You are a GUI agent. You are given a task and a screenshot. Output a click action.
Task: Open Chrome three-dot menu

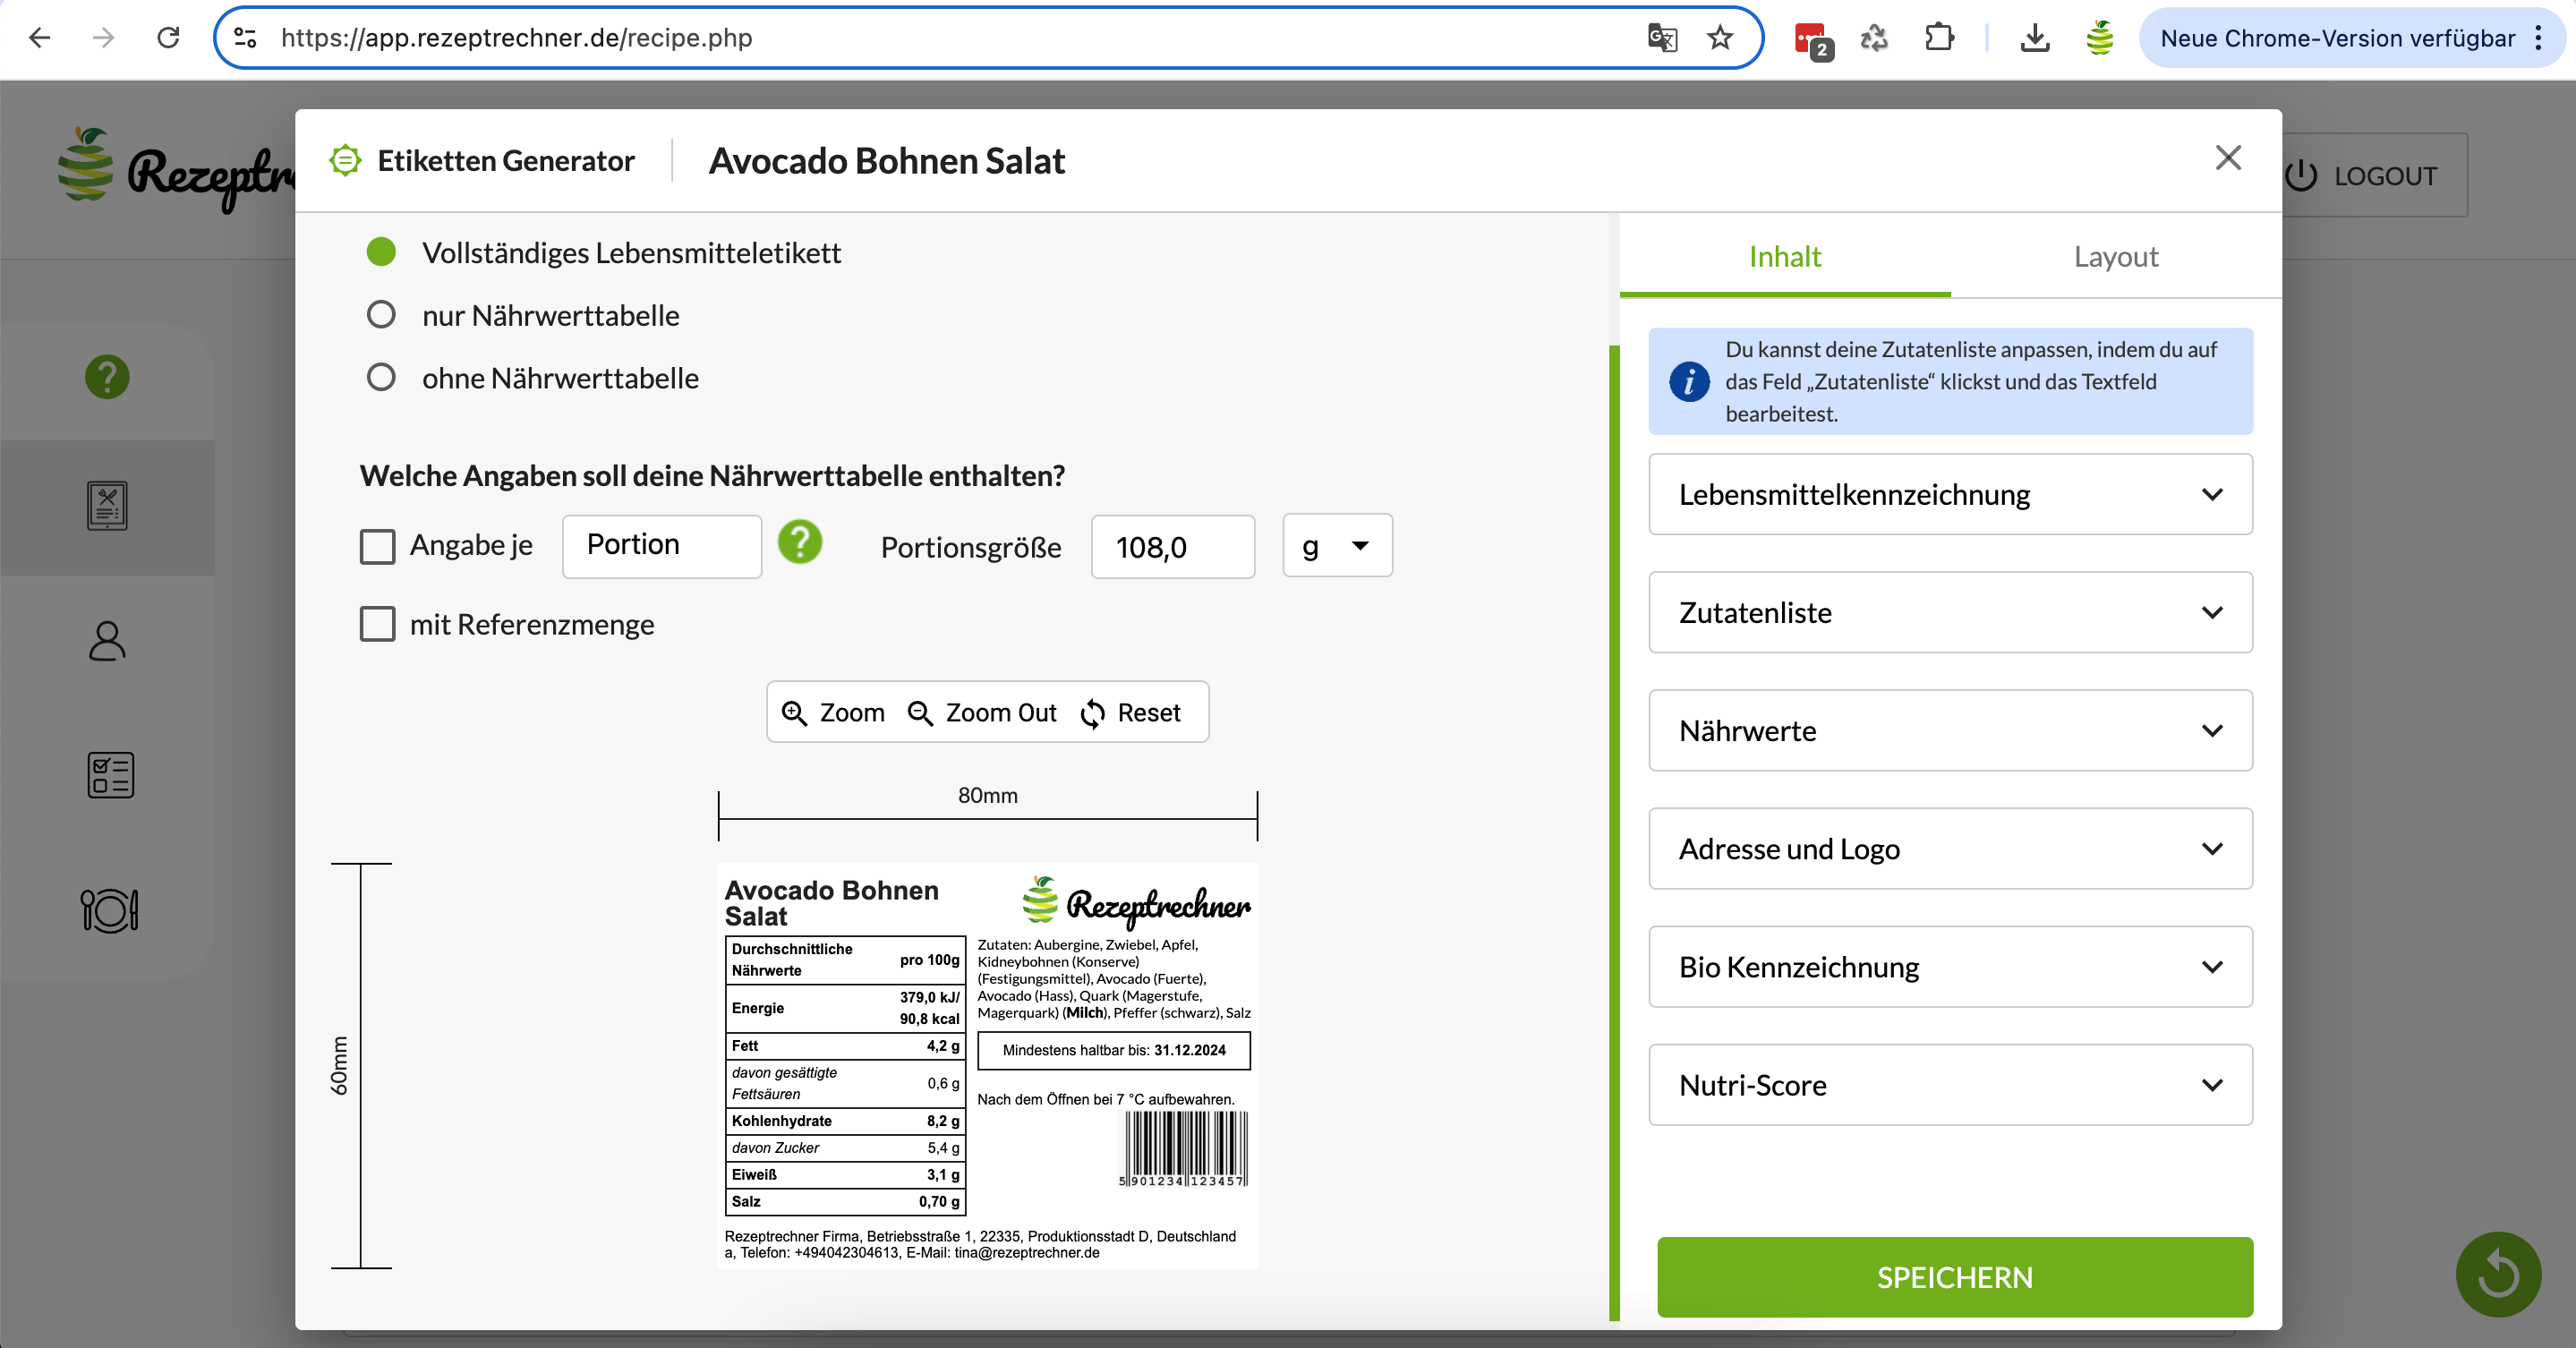pos(2538,38)
